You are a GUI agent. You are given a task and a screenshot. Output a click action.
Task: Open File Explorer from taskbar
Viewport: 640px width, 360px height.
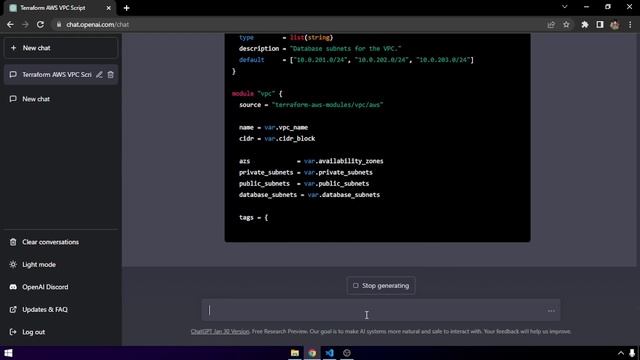click(x=295, y=353)
